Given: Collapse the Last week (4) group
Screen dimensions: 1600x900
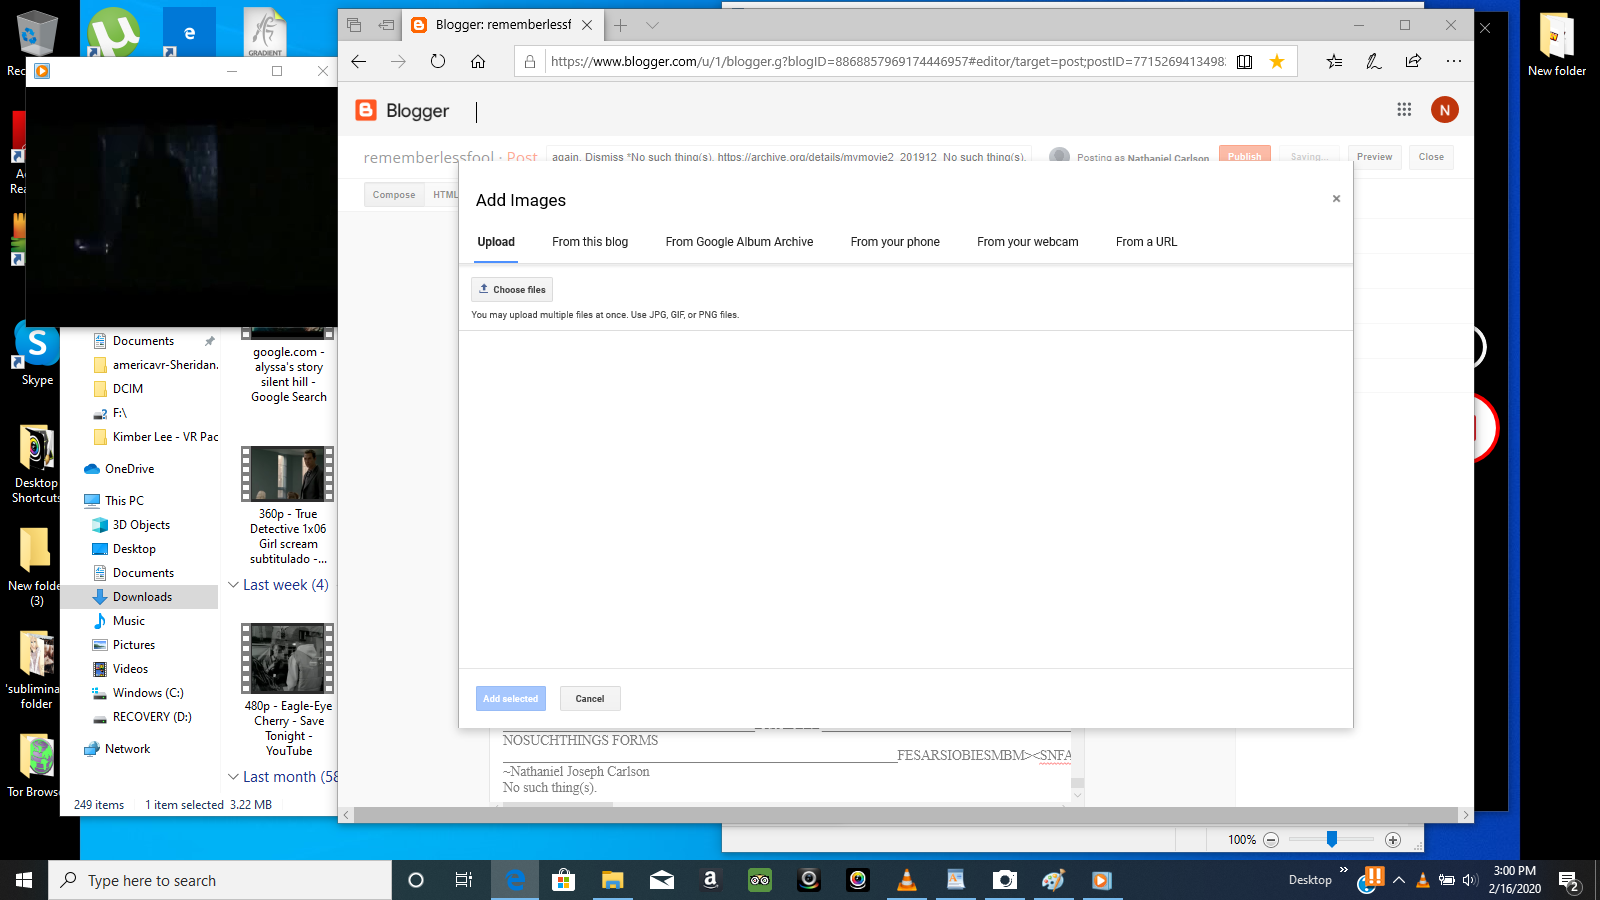Looking at the screenshot, I should tap(233, 585).
